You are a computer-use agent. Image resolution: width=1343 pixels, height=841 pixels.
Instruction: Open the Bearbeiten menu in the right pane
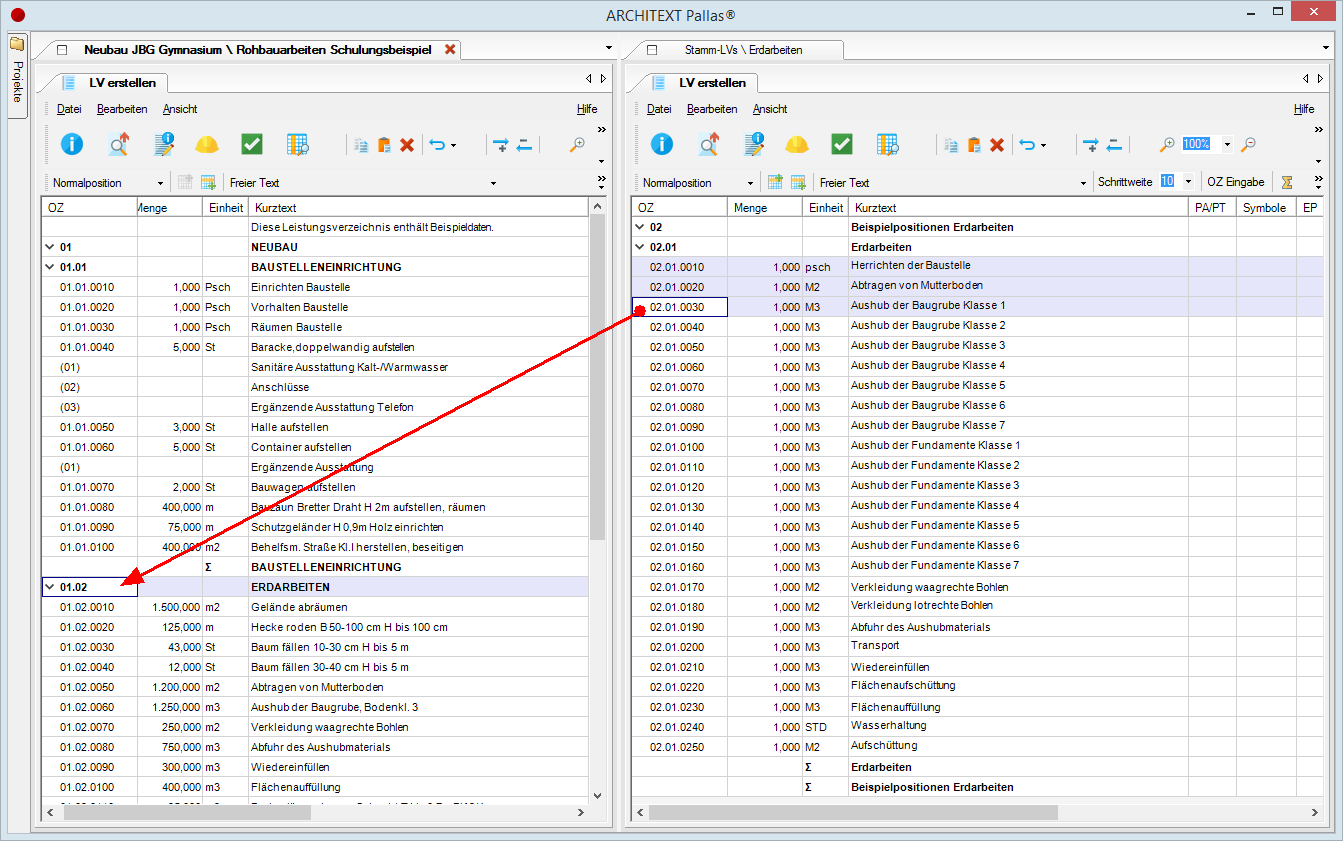[712, 109]
